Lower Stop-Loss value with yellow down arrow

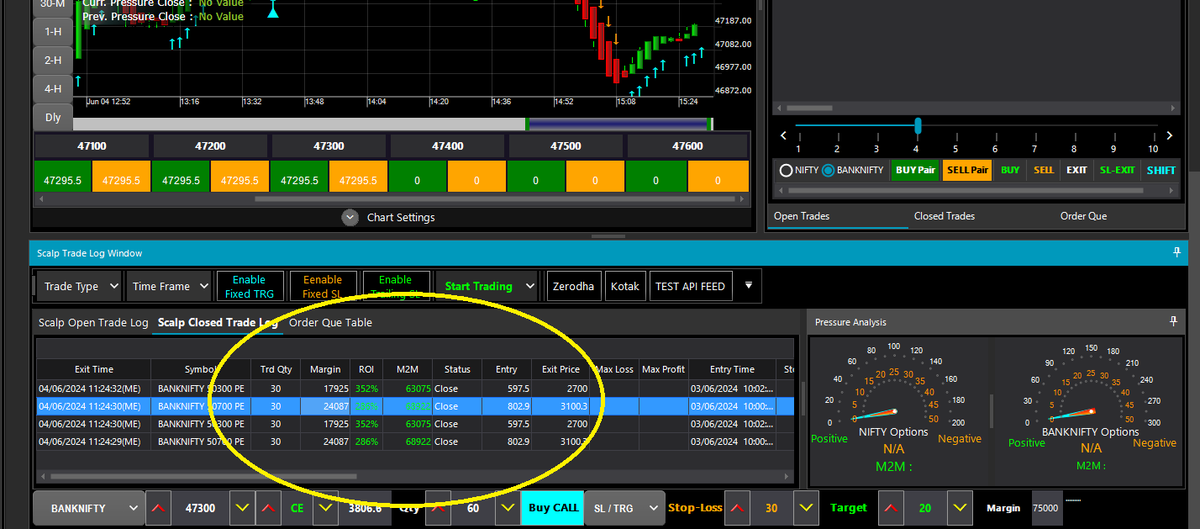[805, 508]
